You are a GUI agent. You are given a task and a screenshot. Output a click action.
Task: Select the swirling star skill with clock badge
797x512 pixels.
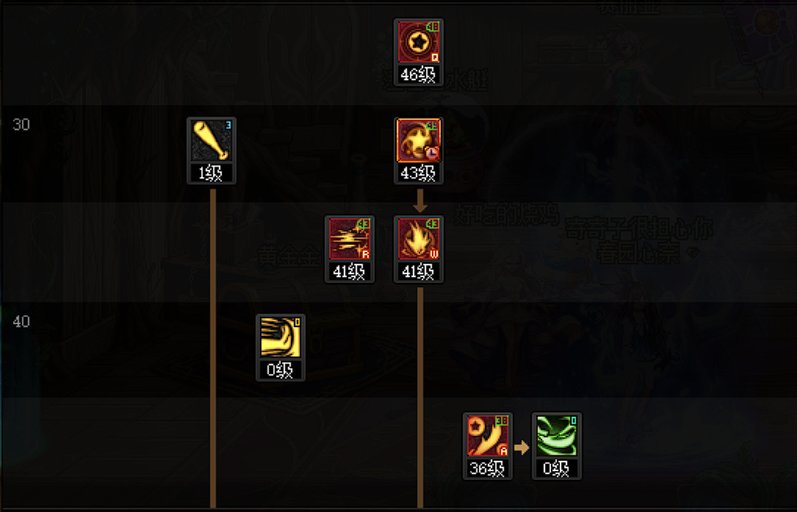coord(418,141)
